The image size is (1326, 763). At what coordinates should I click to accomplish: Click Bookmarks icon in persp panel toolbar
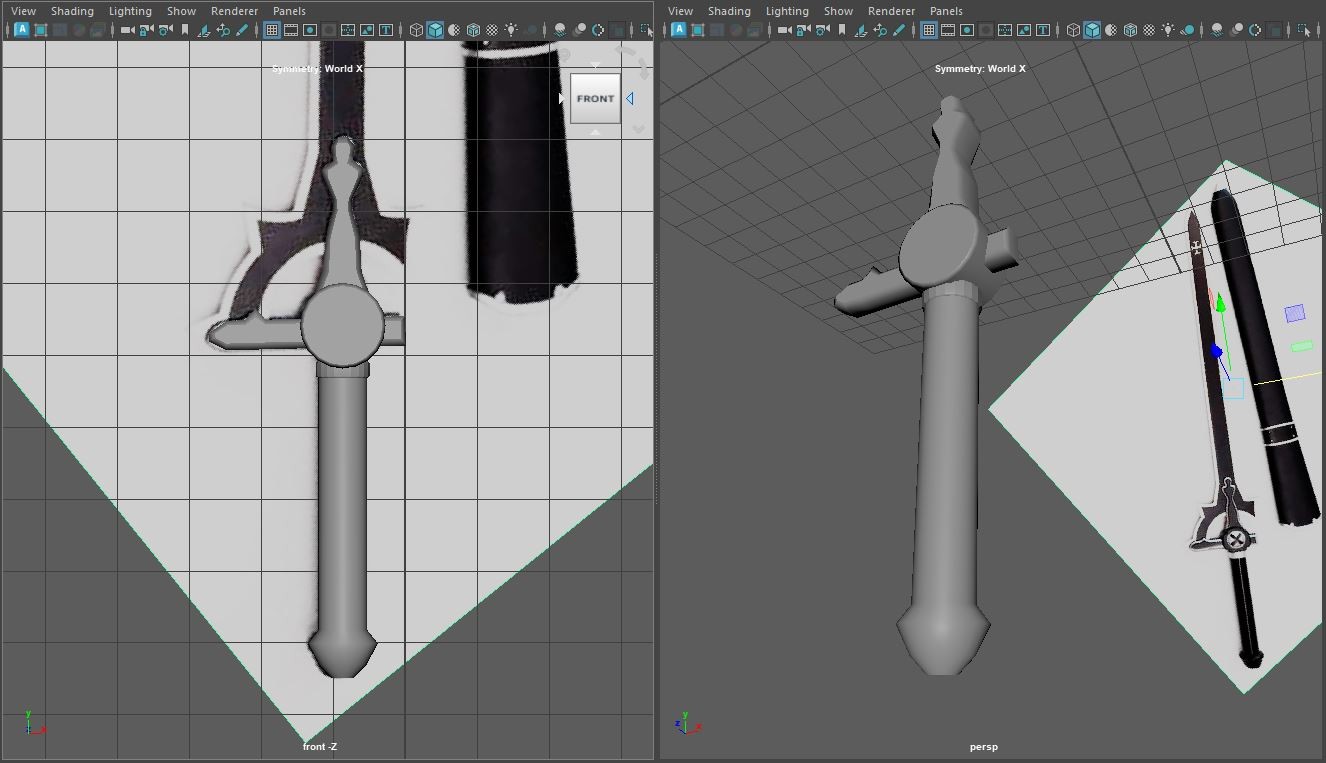(x=841, y=30)
